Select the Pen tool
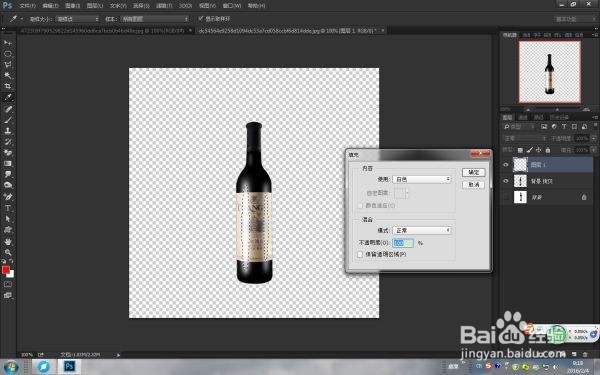Viewport: 600px width, 375px height. [8, 197]
